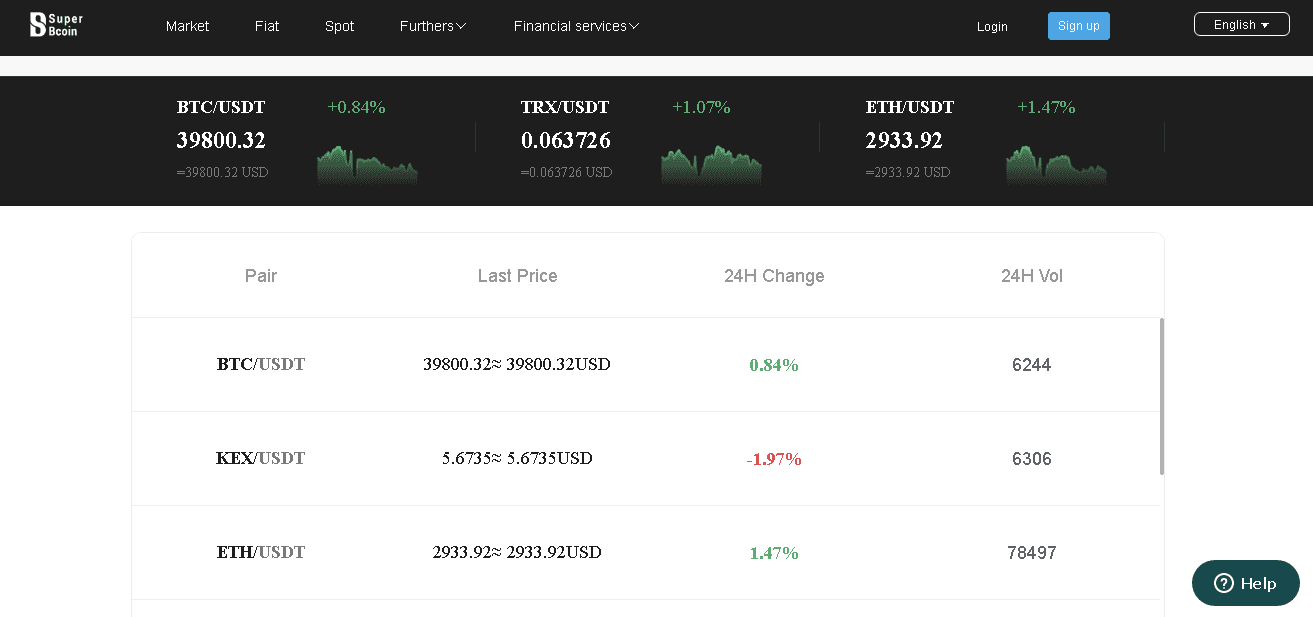Expand the Furthers dropdown menu
This screenshot has width=1313, height=617.
pyautogui.click(x=432, y=26)
